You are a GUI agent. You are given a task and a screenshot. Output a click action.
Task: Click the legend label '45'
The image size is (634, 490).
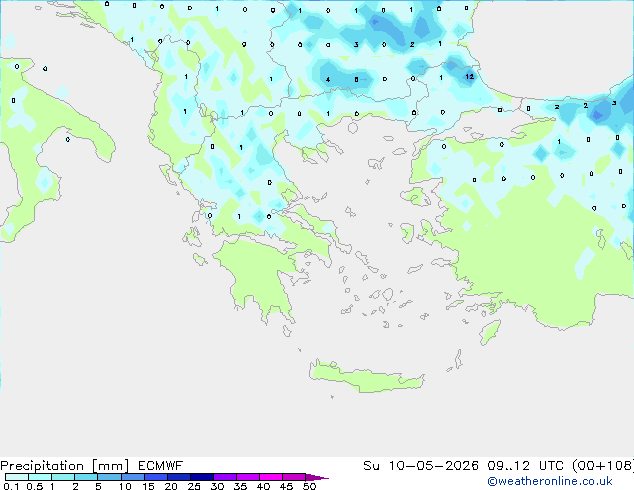(x=286, y=486)
